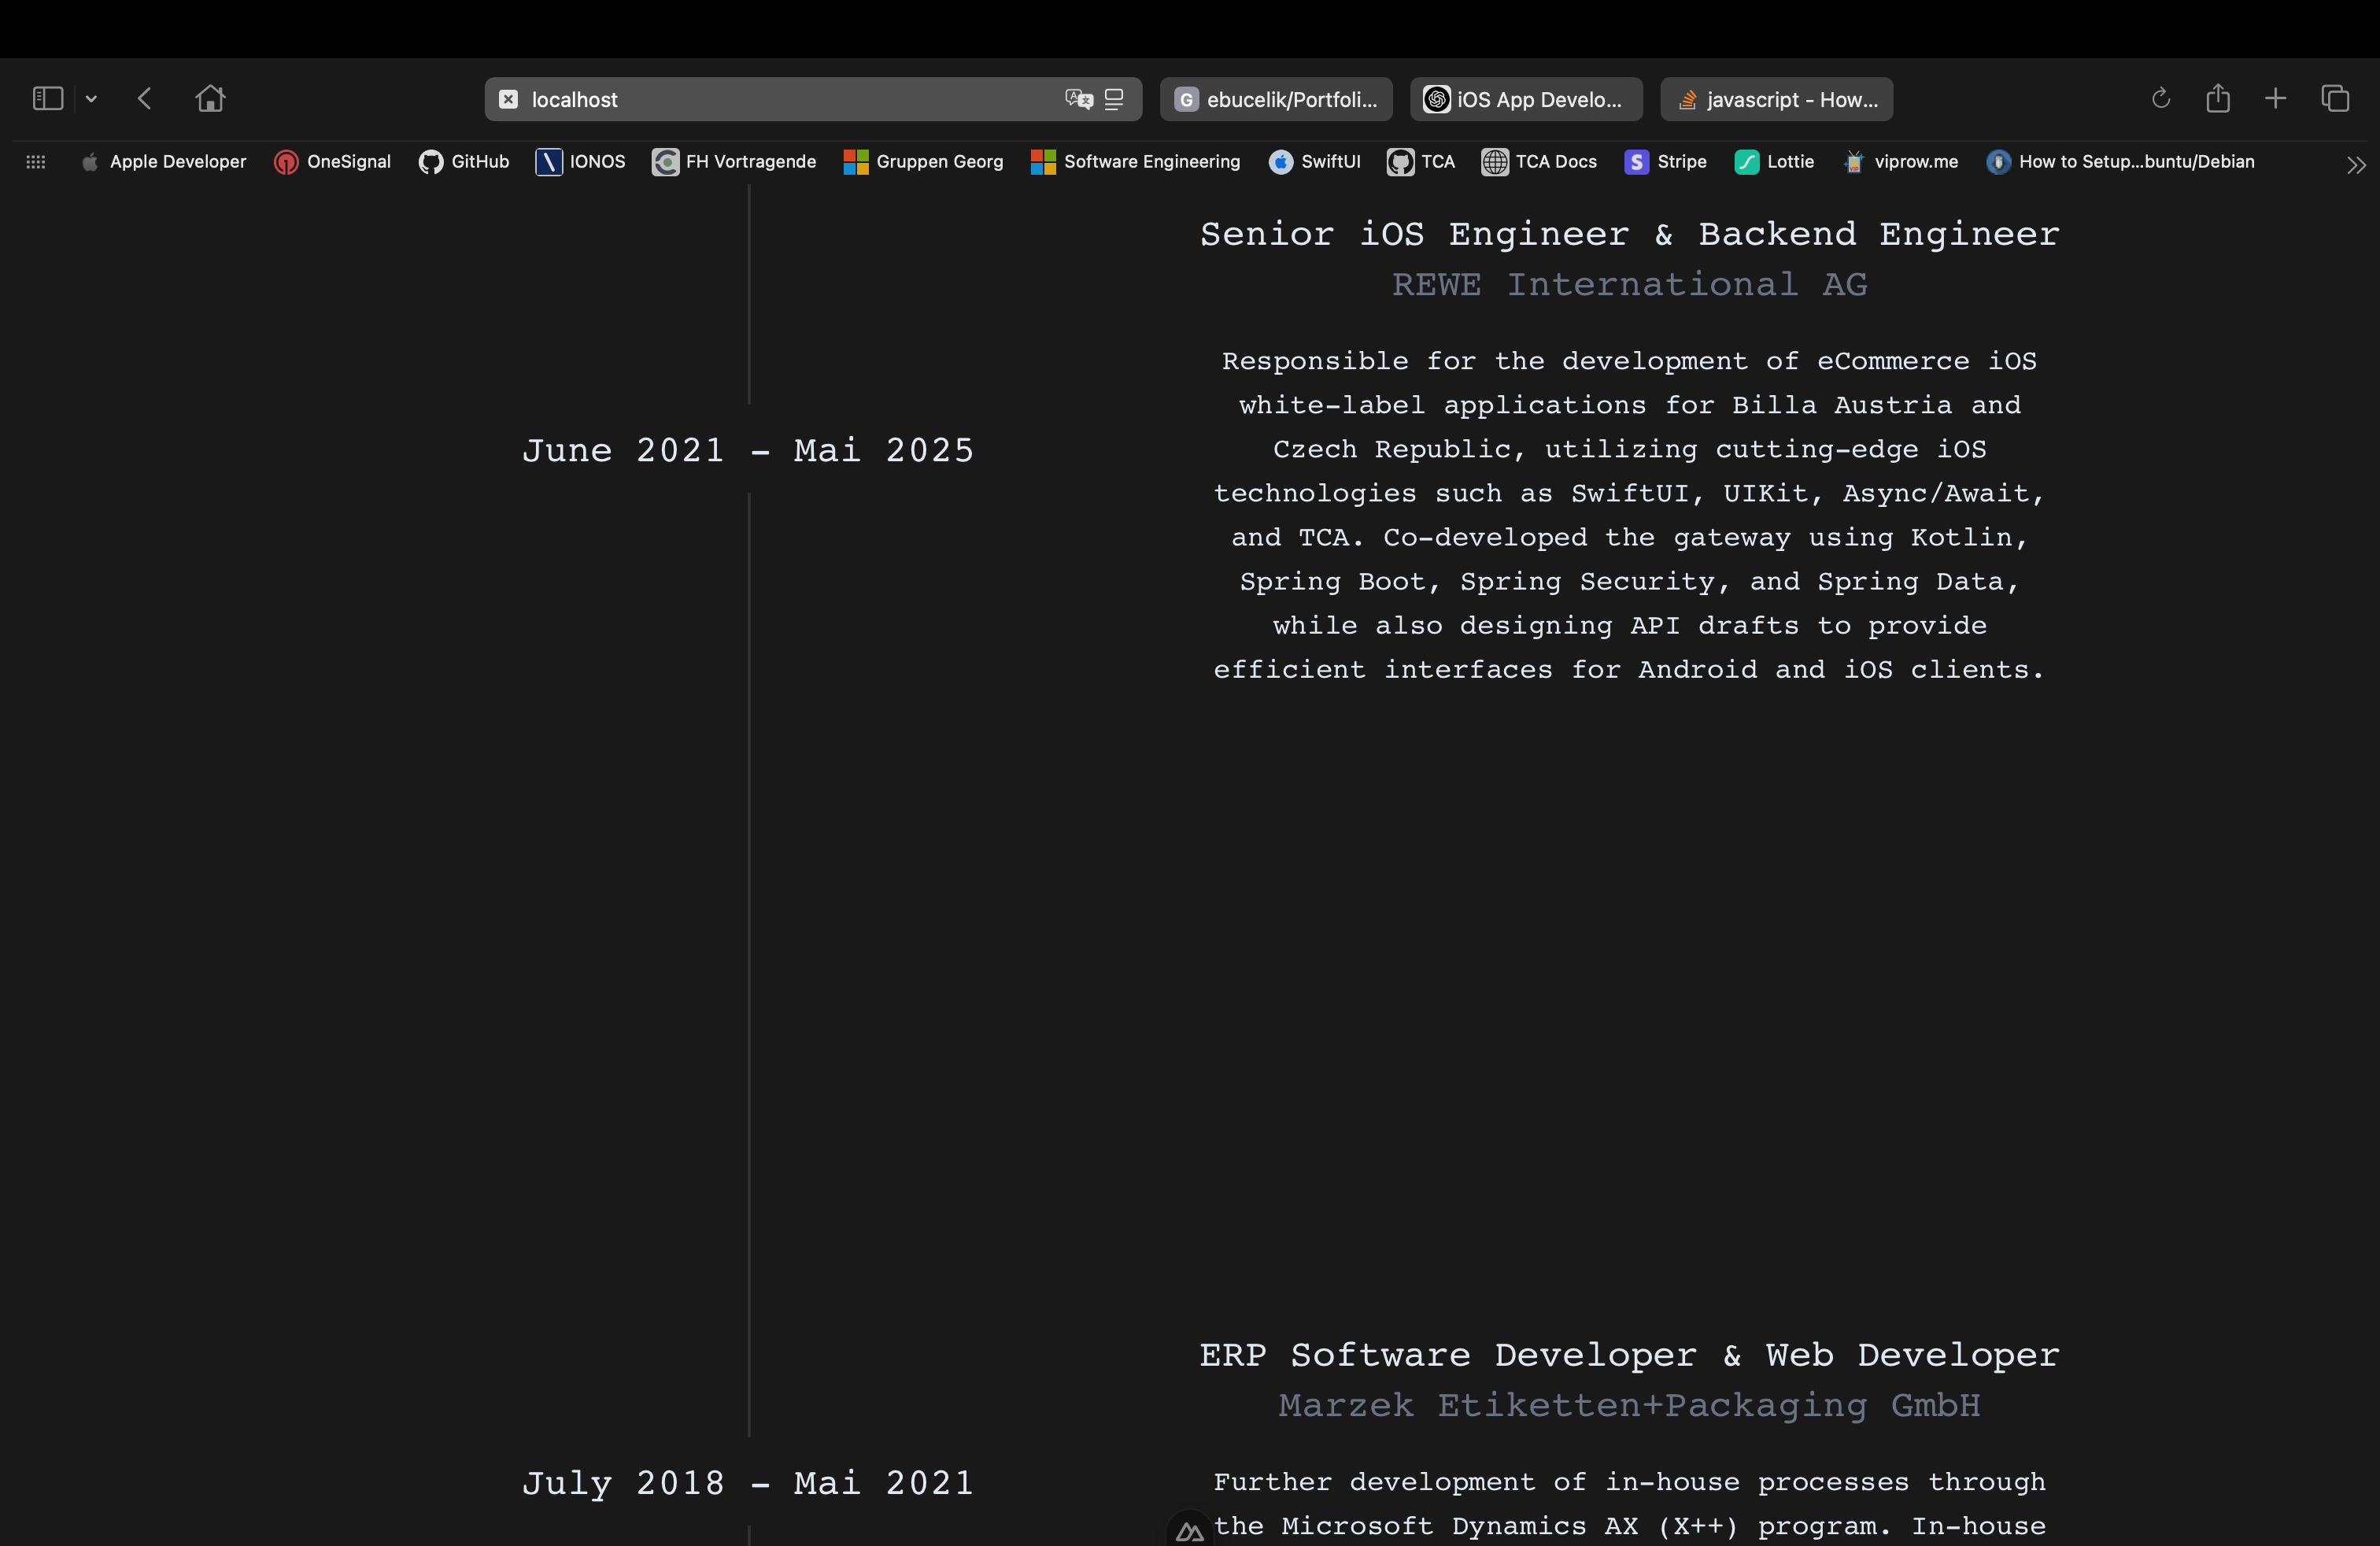Go back to the previous page
This screenshot has width=2380, height=1546.
point(145,98)
